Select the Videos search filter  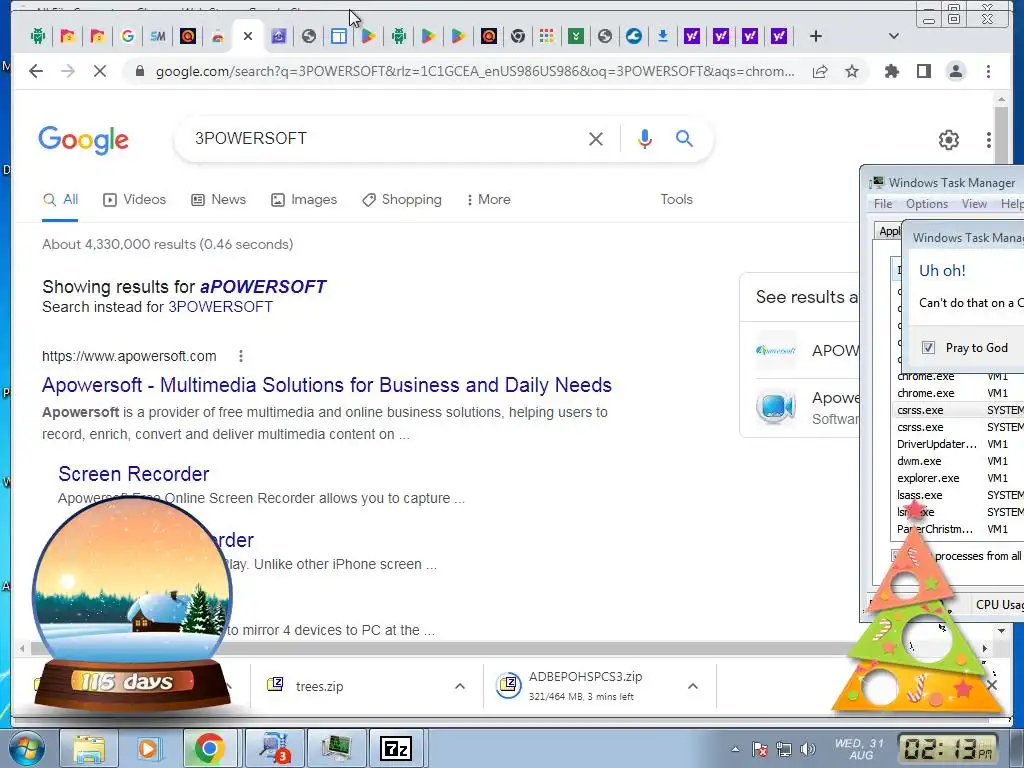(135, 200)
